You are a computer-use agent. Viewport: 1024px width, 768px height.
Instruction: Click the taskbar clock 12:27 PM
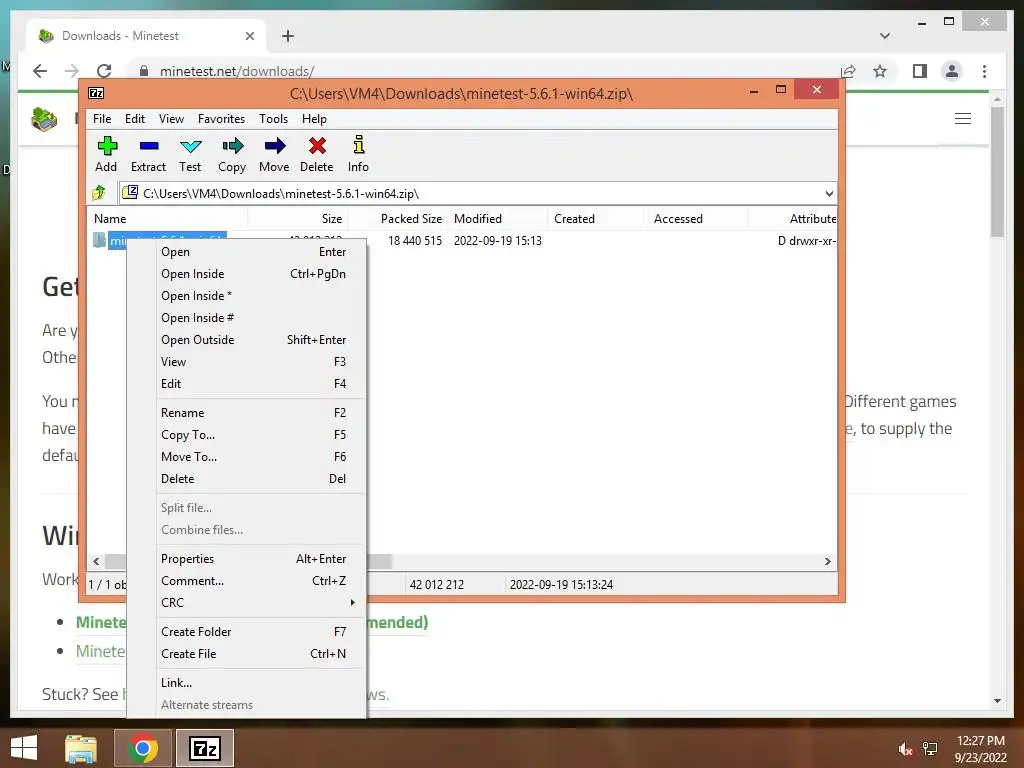[980, 741]
